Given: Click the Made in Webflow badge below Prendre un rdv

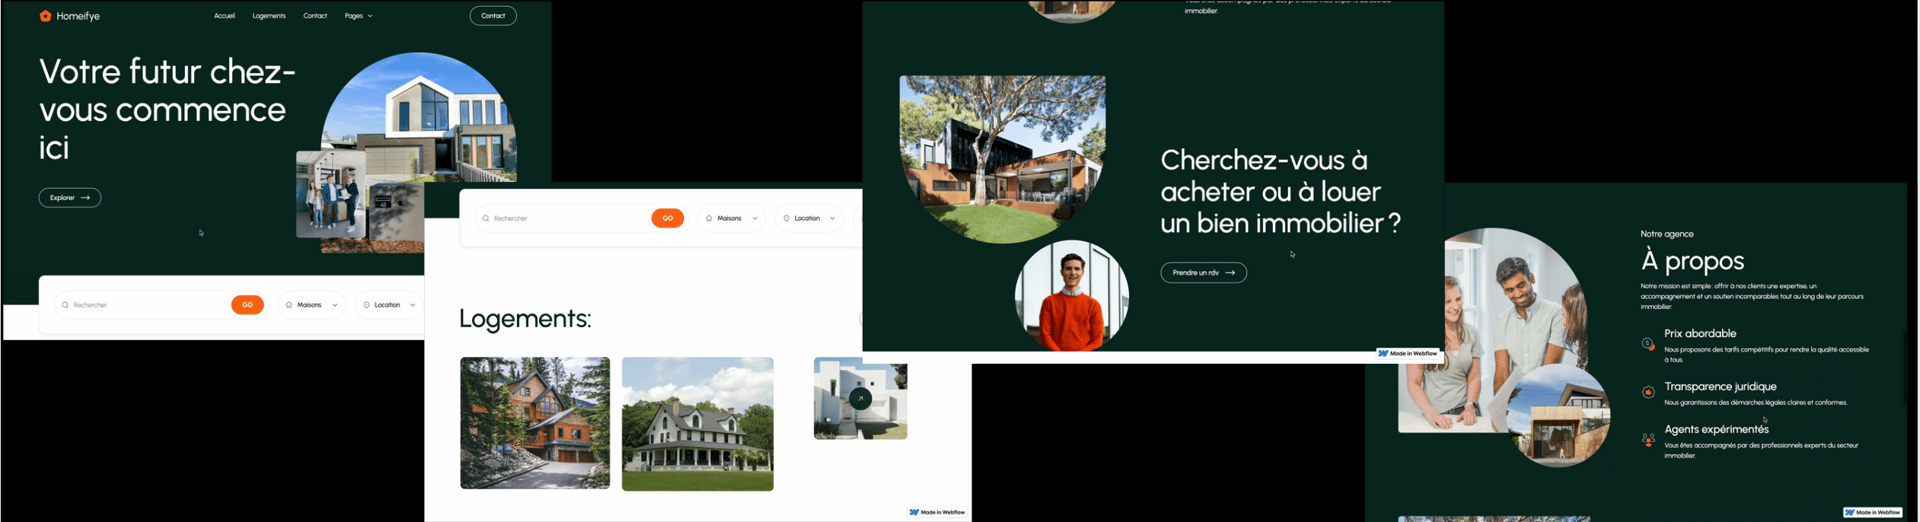Looking at the screenshot, I should point(1407,353).
